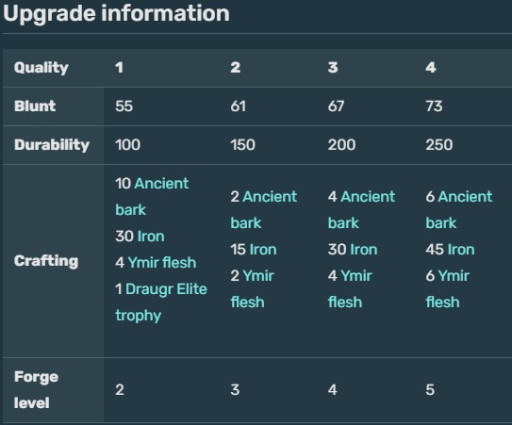Open Ancient bark link in quality 1 column
The height and width of the screenshot is (425, 512).
(152, 196)
